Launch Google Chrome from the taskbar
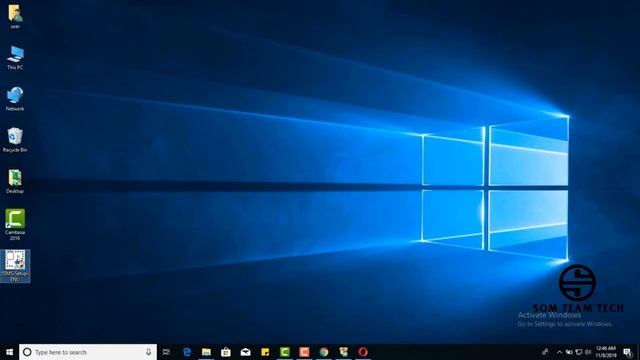 pyautogui.click(x=324, y=352)
